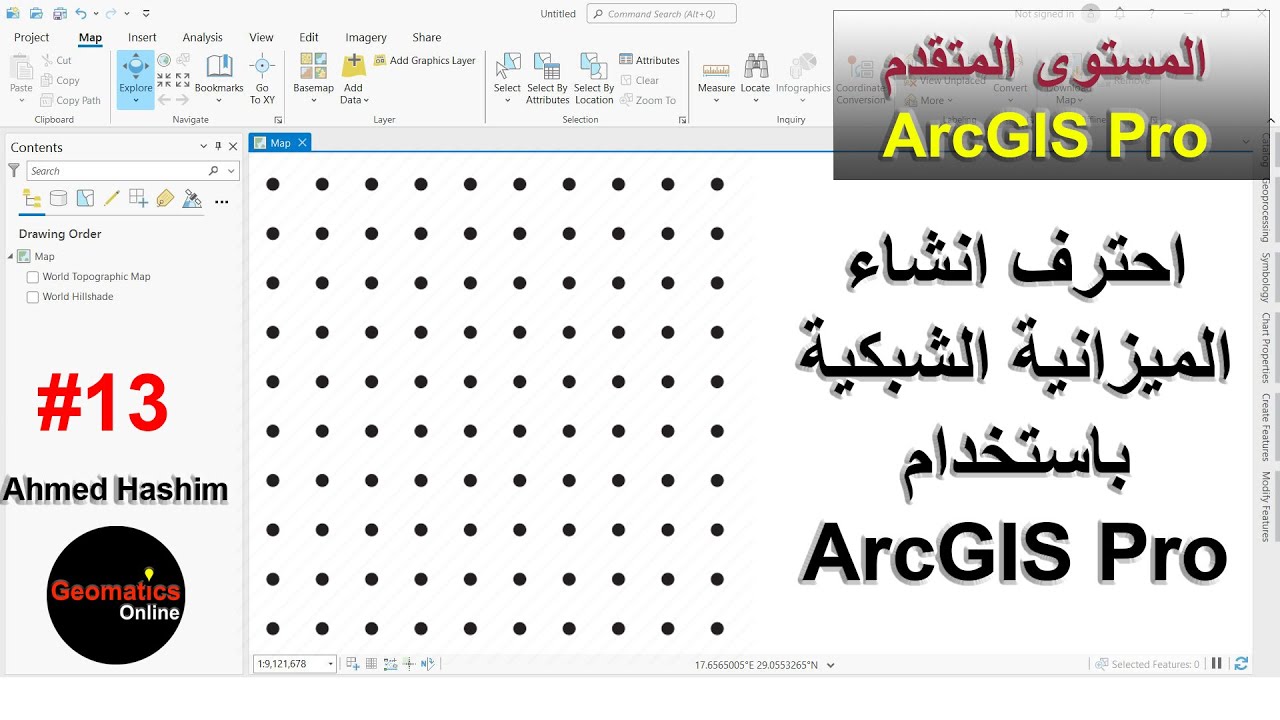Switch to the Share ribbon tab
This screenshot has width=1280, height=720.
(427, 37)
